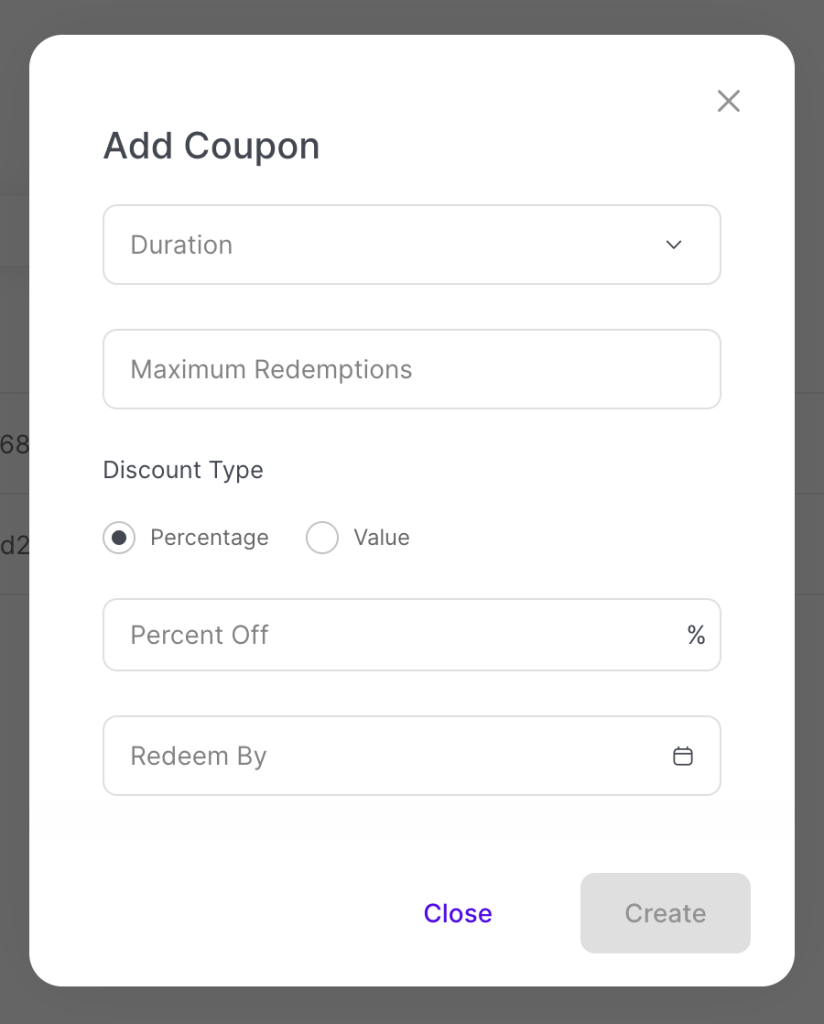Click the Discount Type label

(x=183, y=470)
